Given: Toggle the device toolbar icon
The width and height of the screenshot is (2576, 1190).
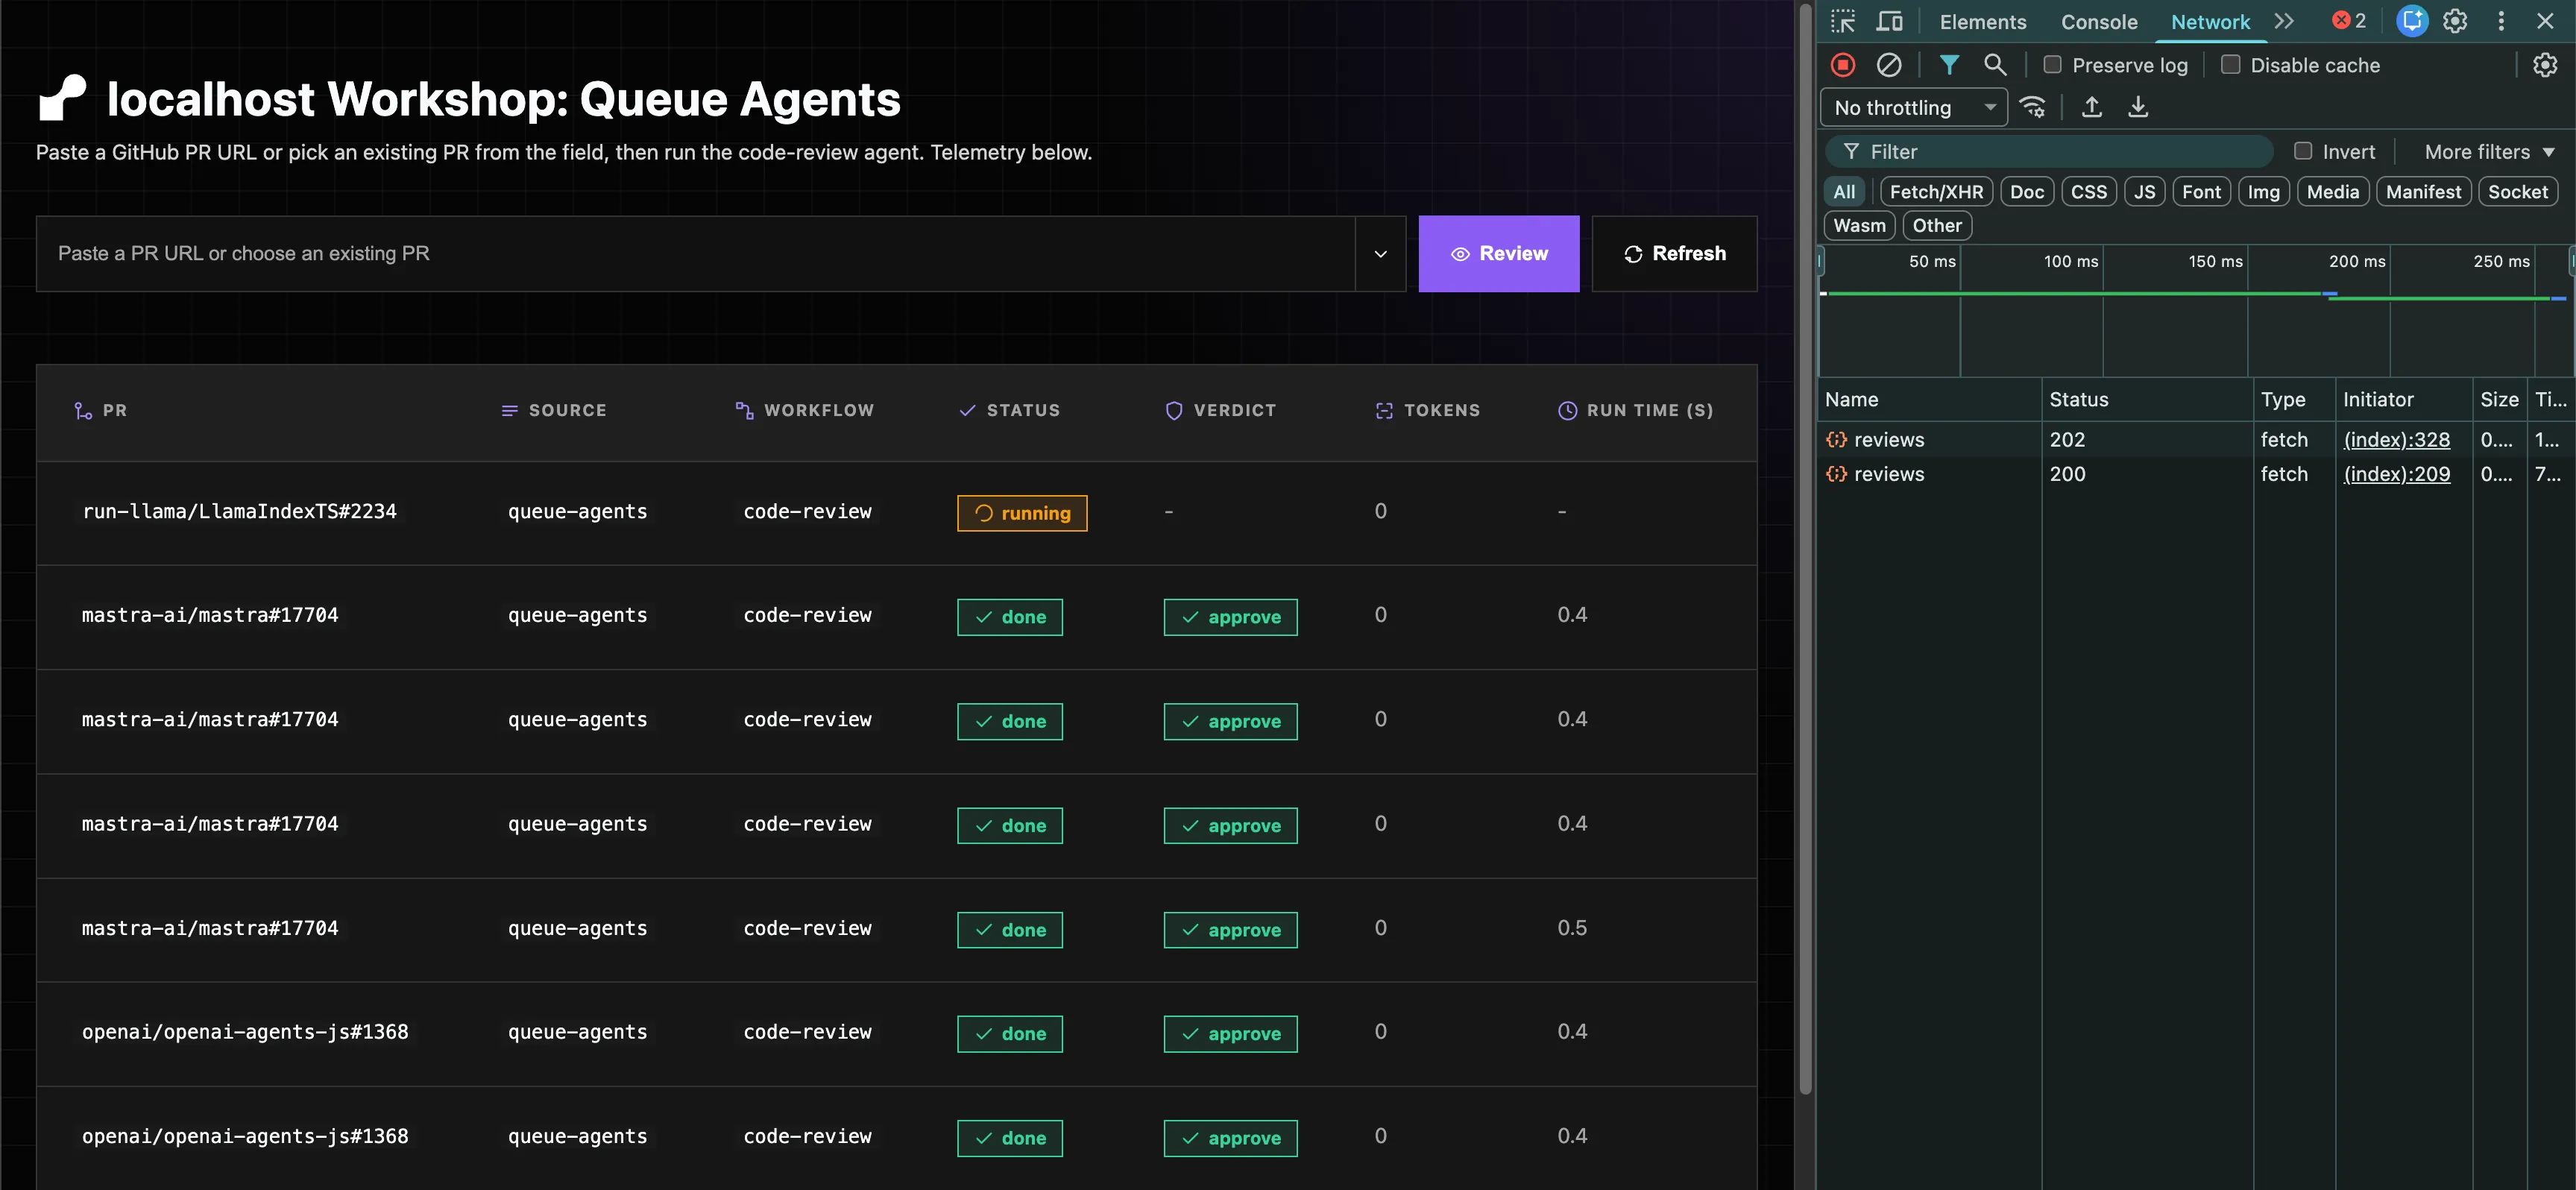Looking at the screenshot, I should click(x=1889, y=21).
